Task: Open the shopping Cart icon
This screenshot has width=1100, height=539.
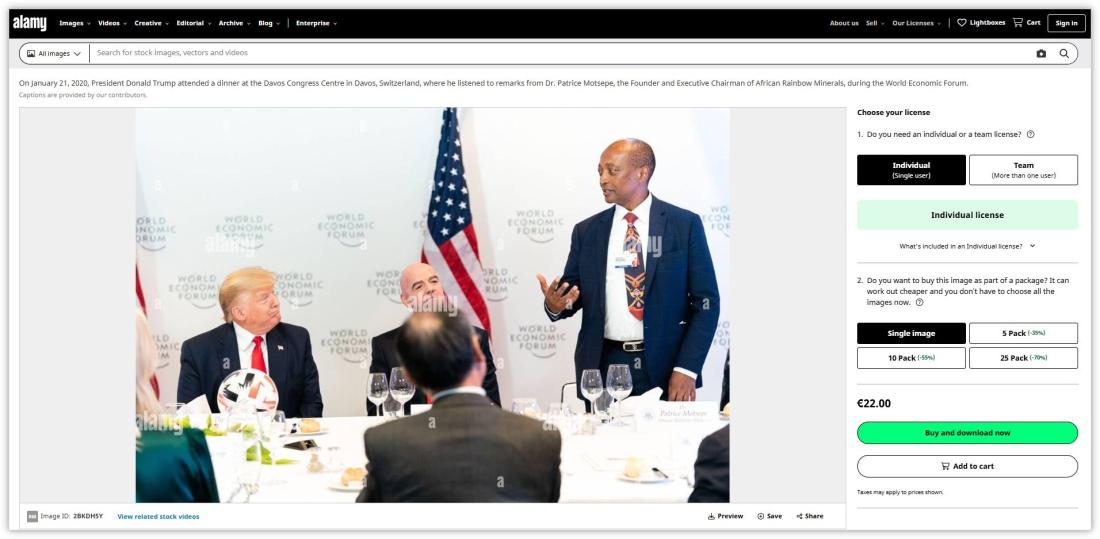Action: [x=1017, y=22]
